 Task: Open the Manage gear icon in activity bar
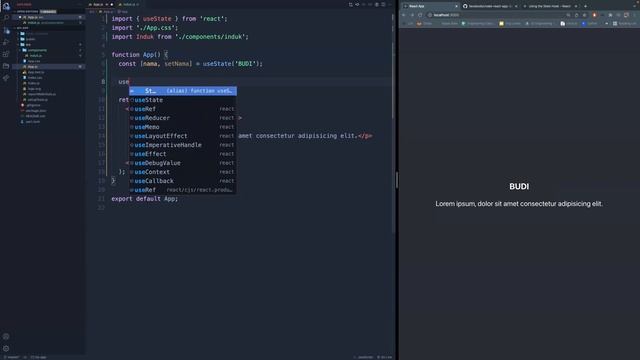pos(6,349)
